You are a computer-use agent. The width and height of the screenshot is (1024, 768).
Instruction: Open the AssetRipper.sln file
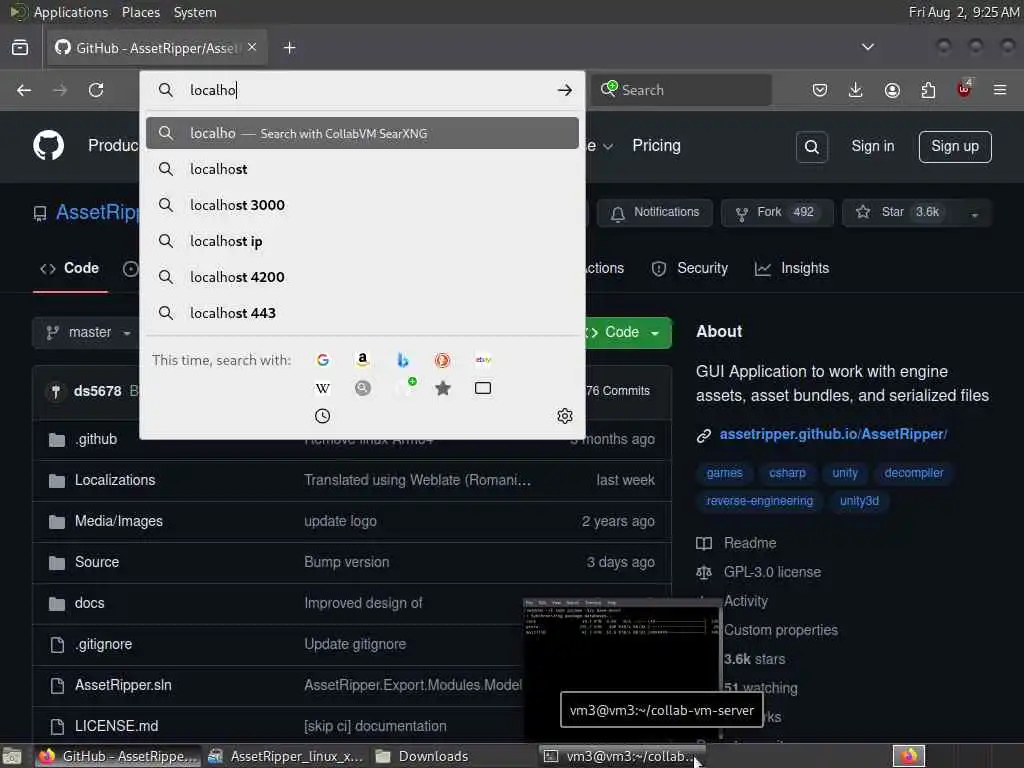[x=123, y=685]
